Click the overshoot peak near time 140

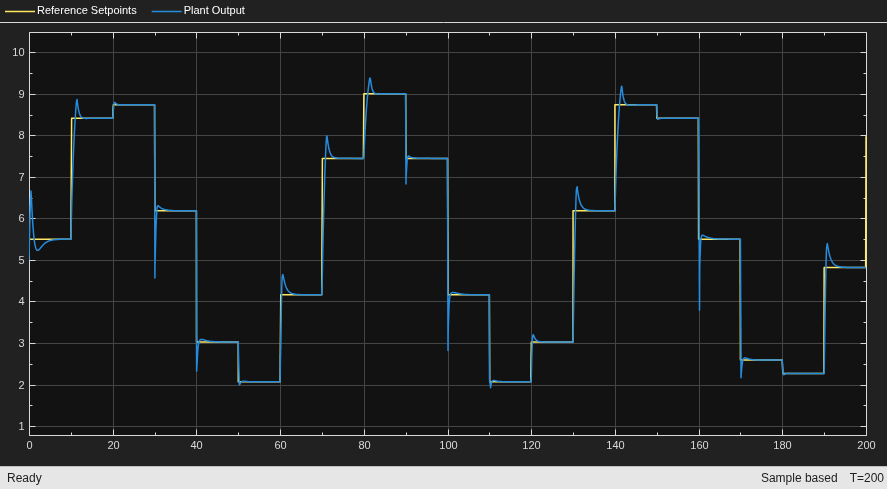[622, 87]
